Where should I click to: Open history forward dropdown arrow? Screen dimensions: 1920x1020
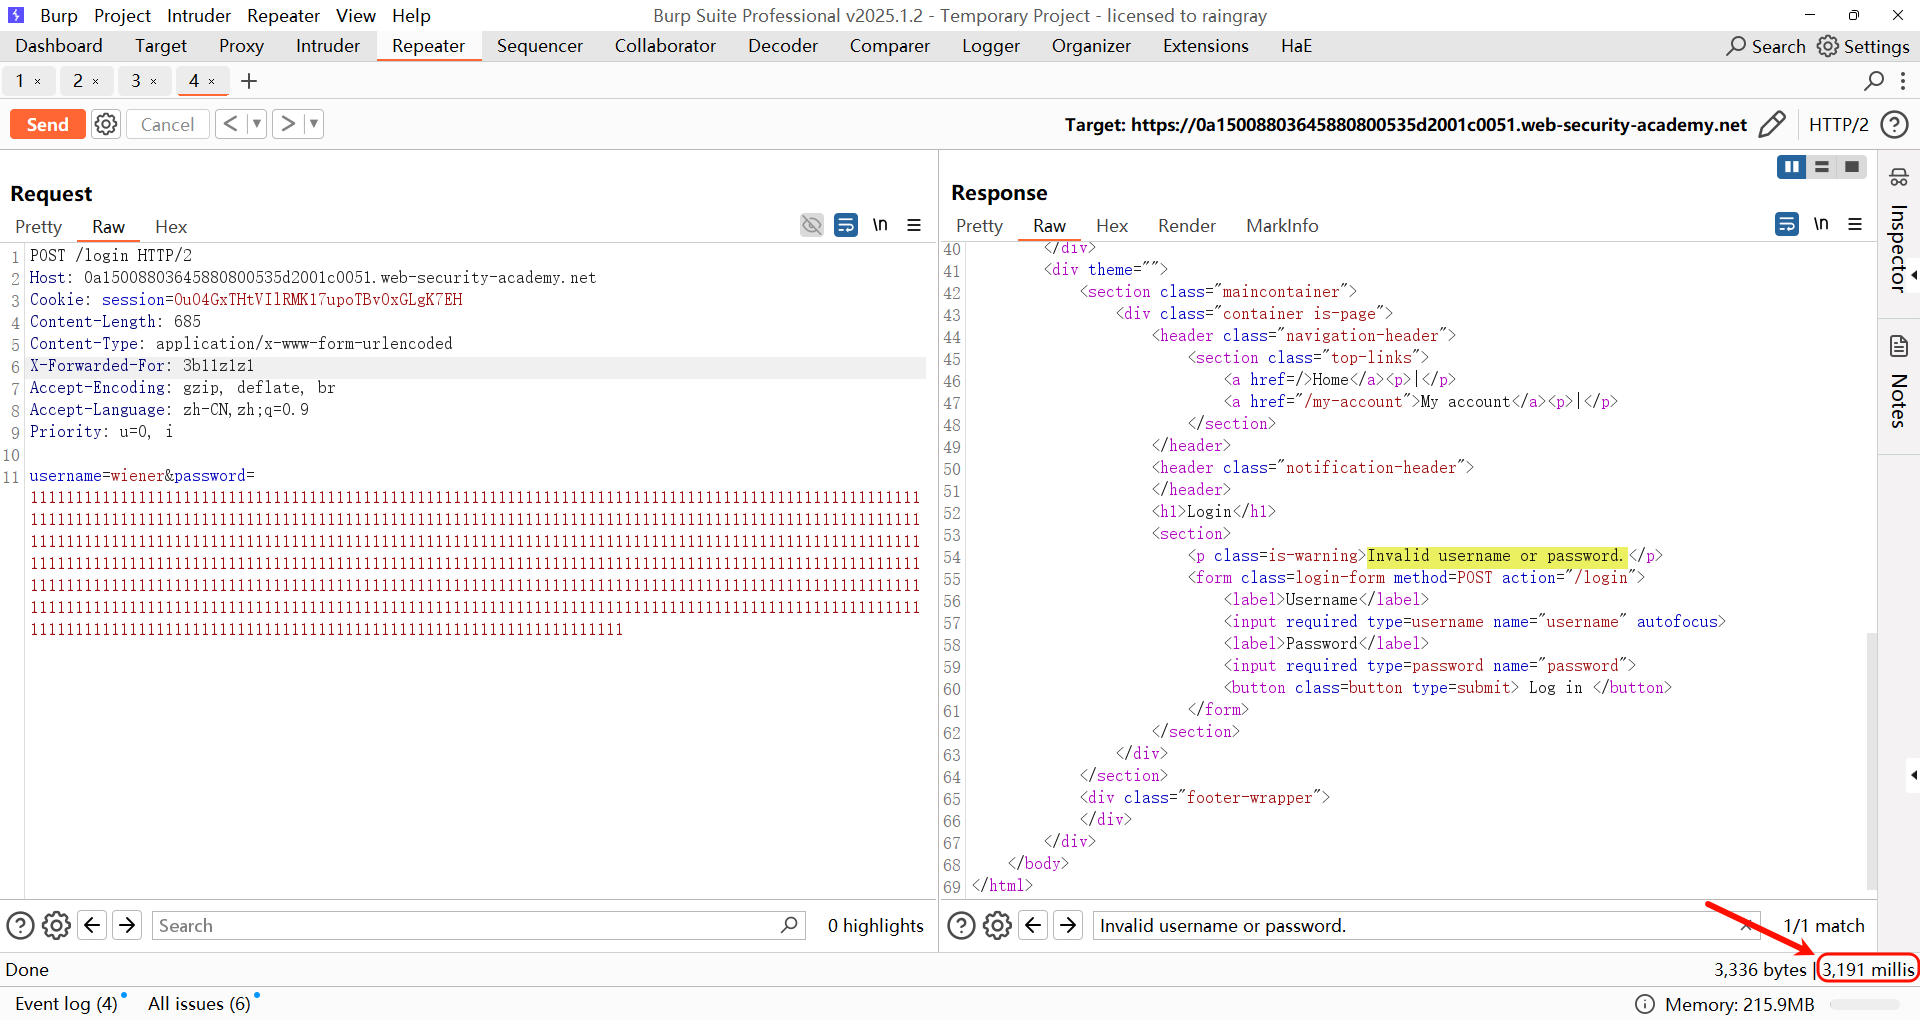pyautogui.click(x=314, y=124)
